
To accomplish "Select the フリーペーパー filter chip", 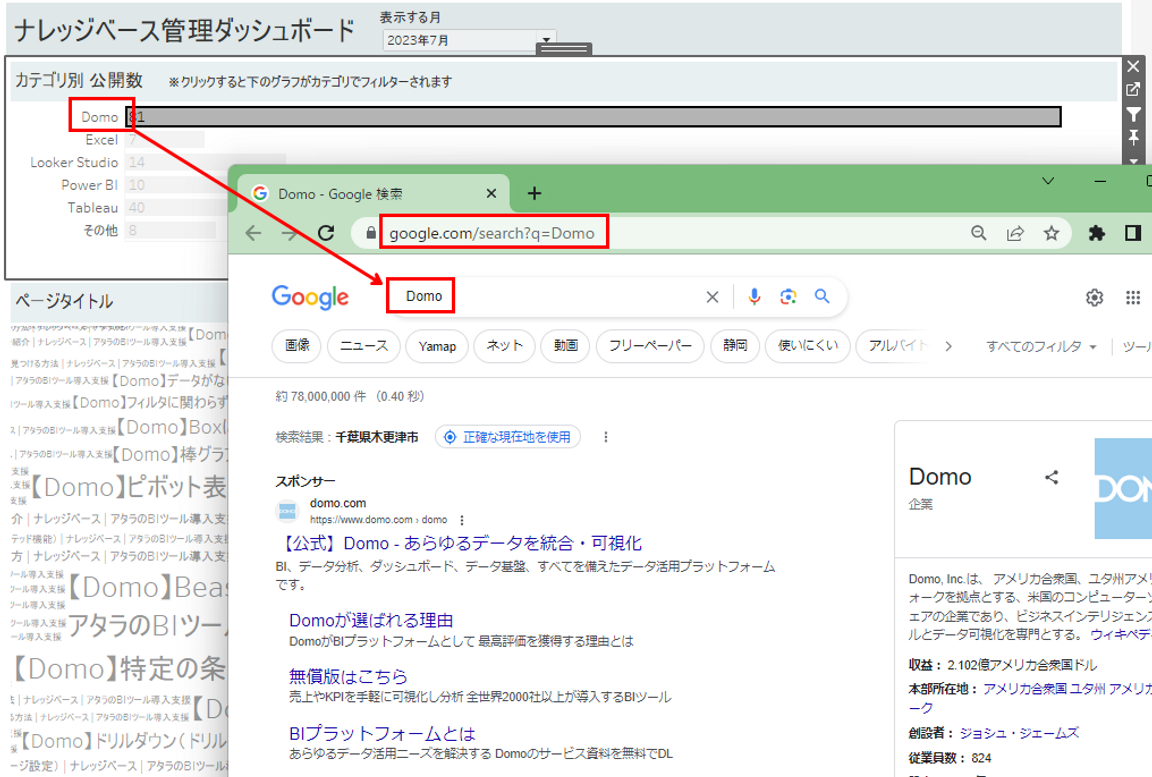I will tap(650, 346).
